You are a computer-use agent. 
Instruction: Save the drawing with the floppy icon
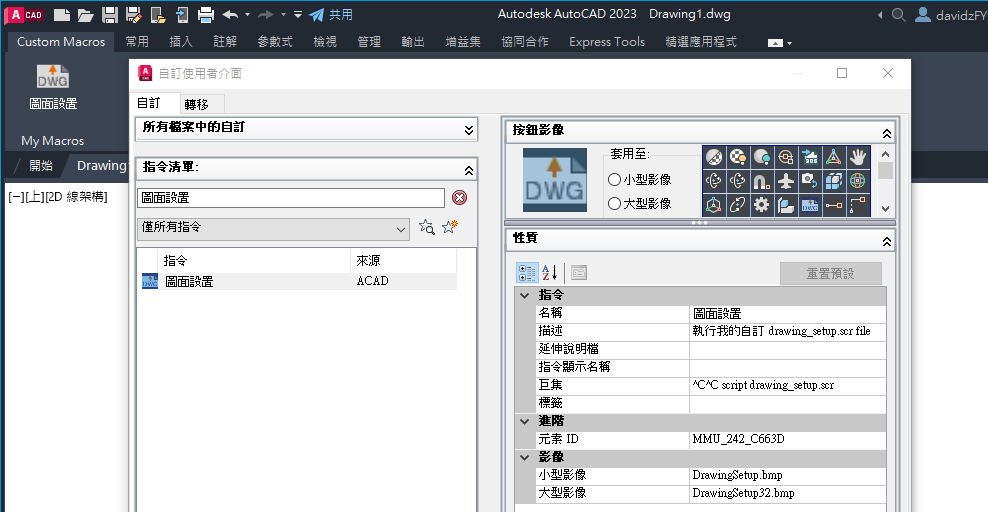point(110,15)
